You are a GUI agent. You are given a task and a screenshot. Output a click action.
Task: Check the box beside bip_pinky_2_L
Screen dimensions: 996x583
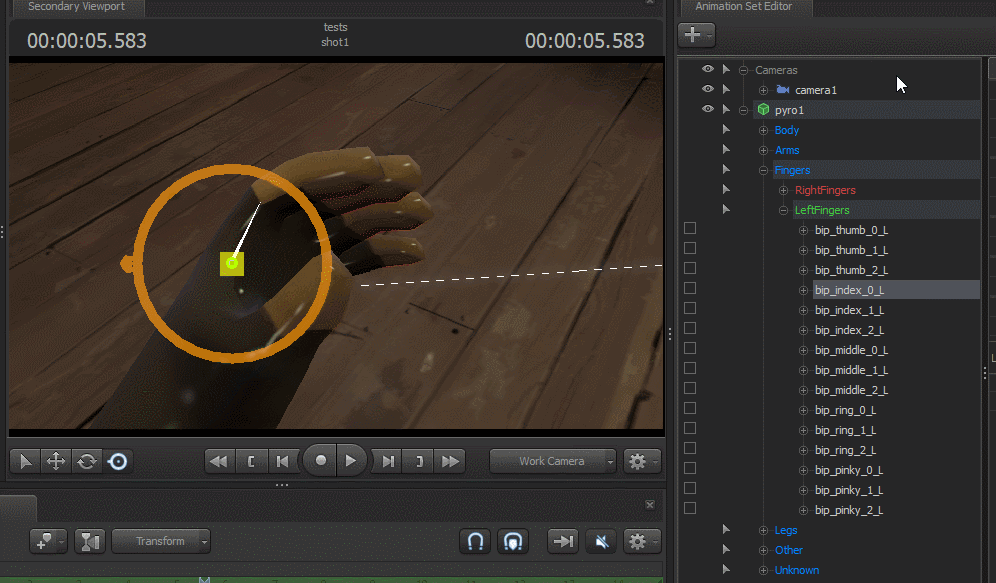690,508
